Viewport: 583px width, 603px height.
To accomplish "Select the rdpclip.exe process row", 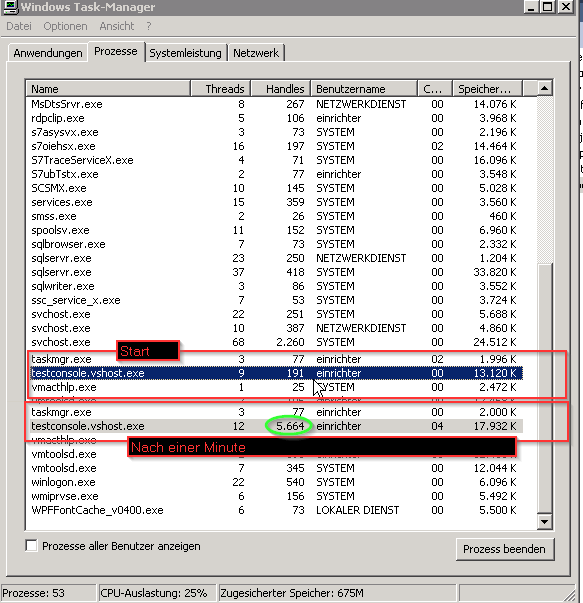I will [x=274, y=118].
